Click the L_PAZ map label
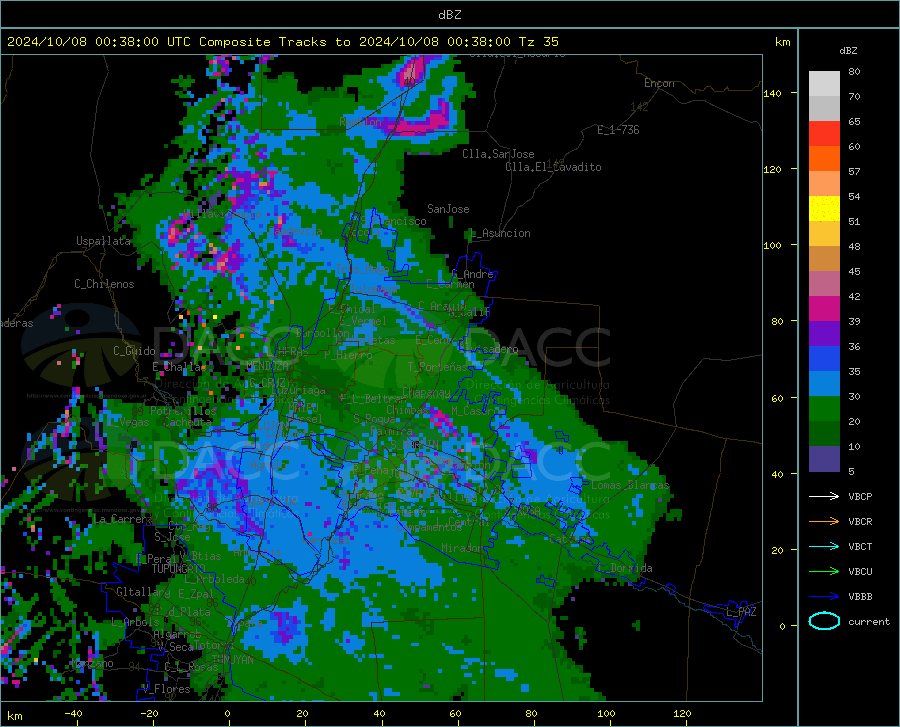 [x=742, y=612]
